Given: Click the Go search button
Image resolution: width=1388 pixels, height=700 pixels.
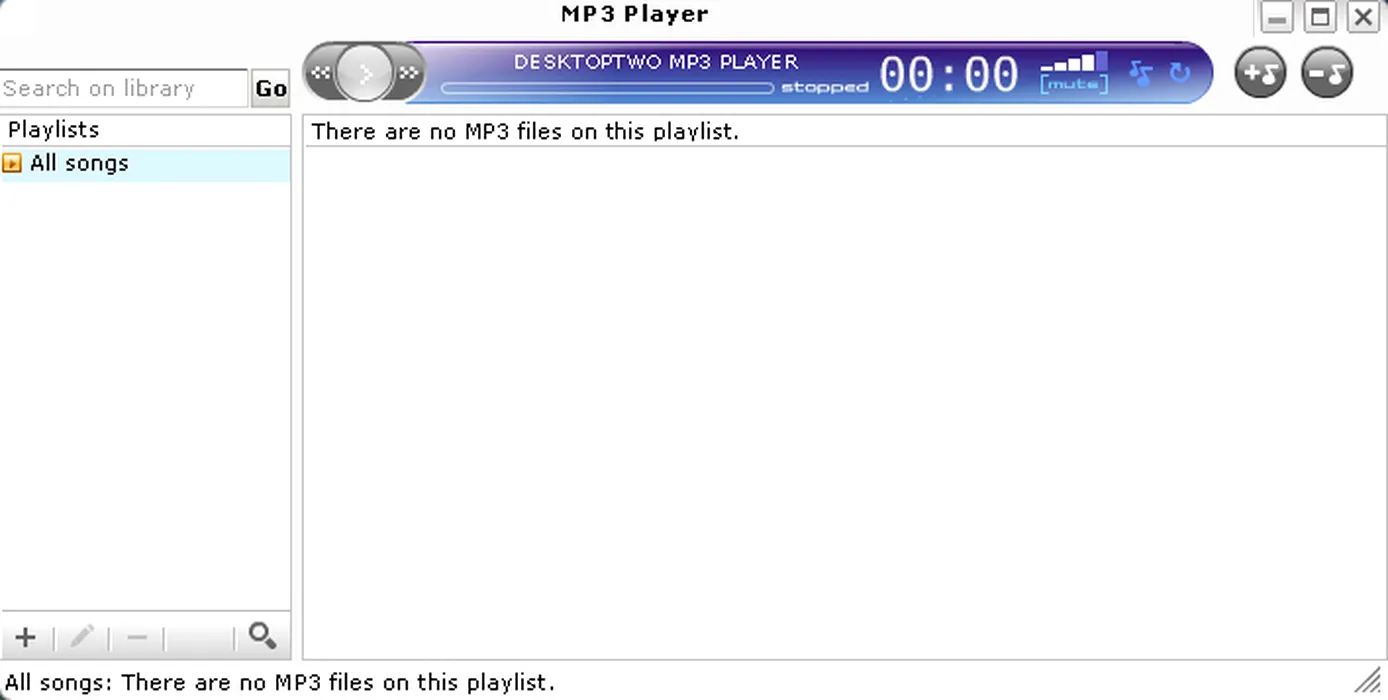Looking at the screenshot, I should pos(270,89).
